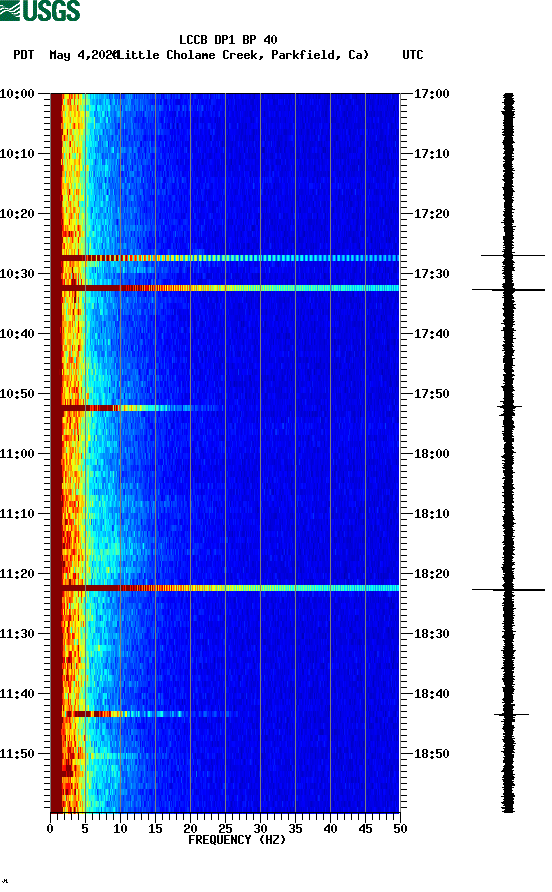552x892 pixels.
Task: Click the 11:30 PDT time label
Action: (17, 634)
